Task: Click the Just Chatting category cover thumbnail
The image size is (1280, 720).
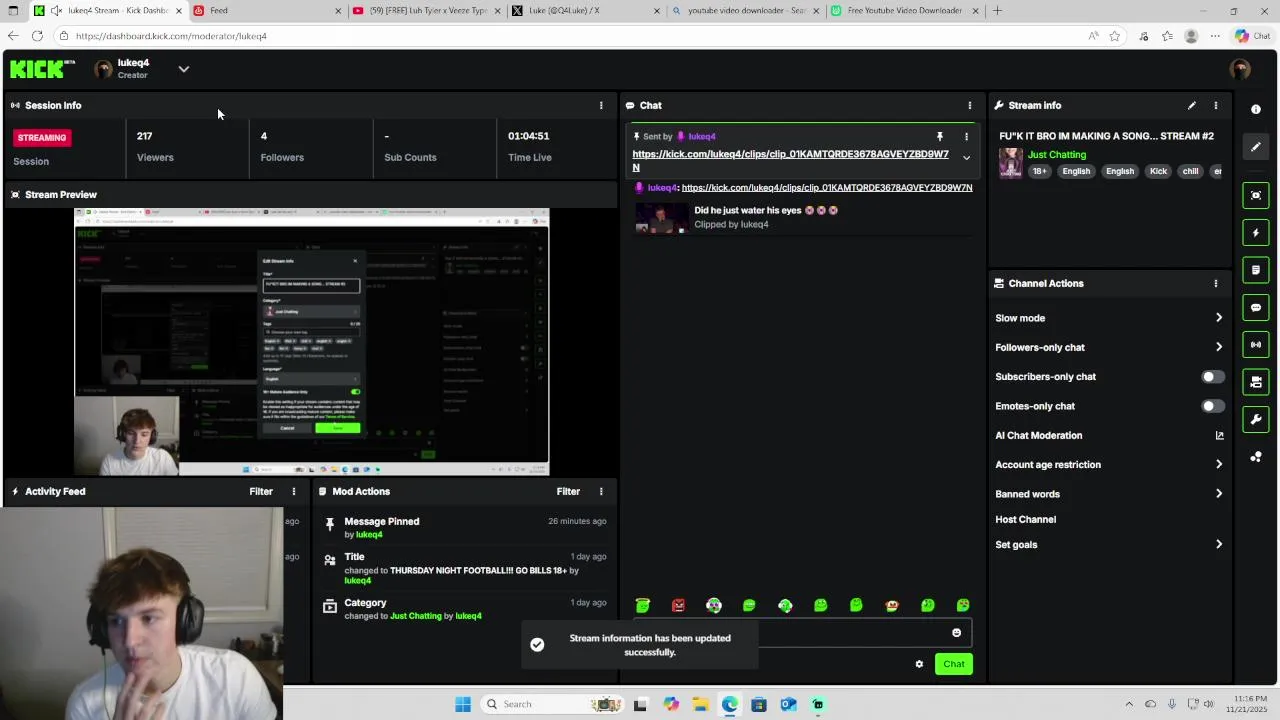Action: tap(1011, 163)
